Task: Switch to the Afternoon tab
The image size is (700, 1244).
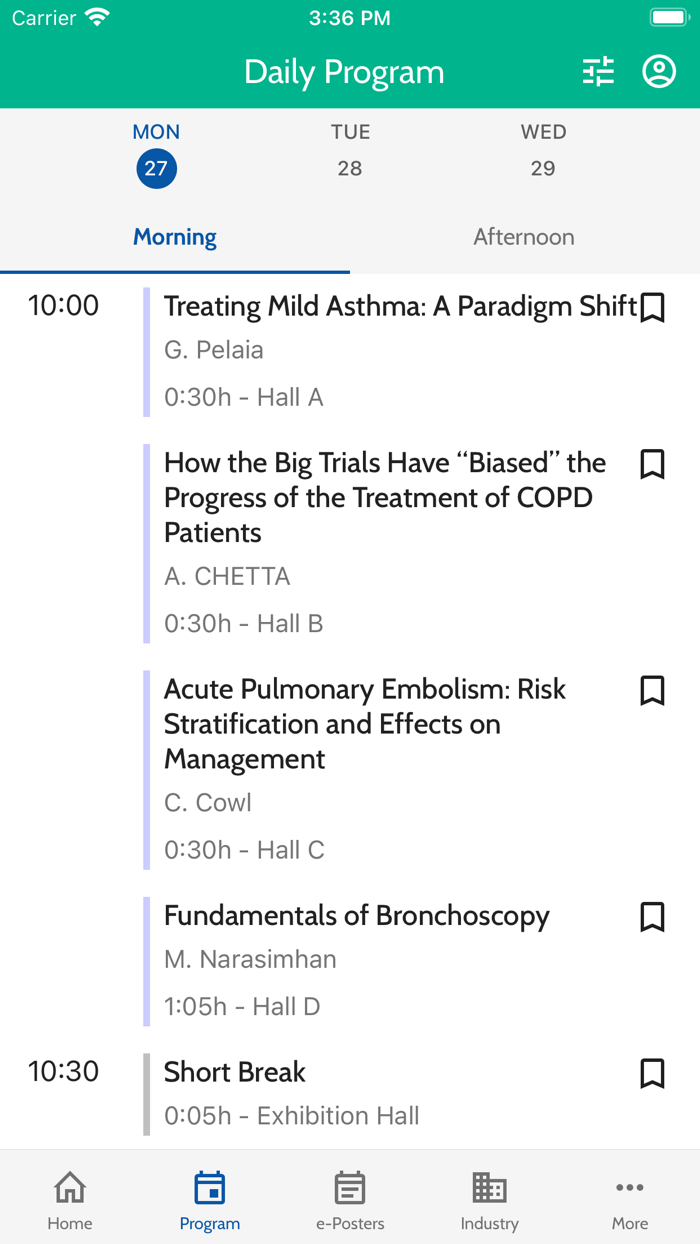Action: [524, 237]
